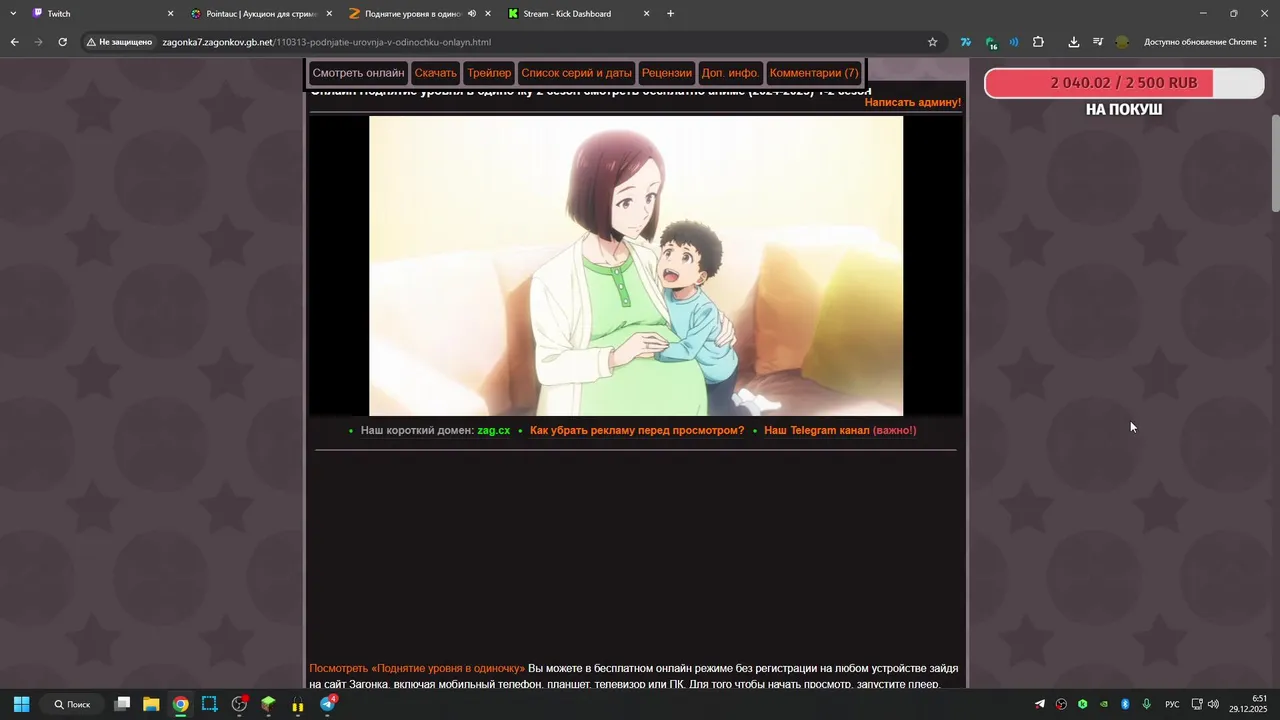Viewport: 1280px width, 720px height.
Task: Open the Minecraft grass block taskbar icon
Action: [268, 704]
